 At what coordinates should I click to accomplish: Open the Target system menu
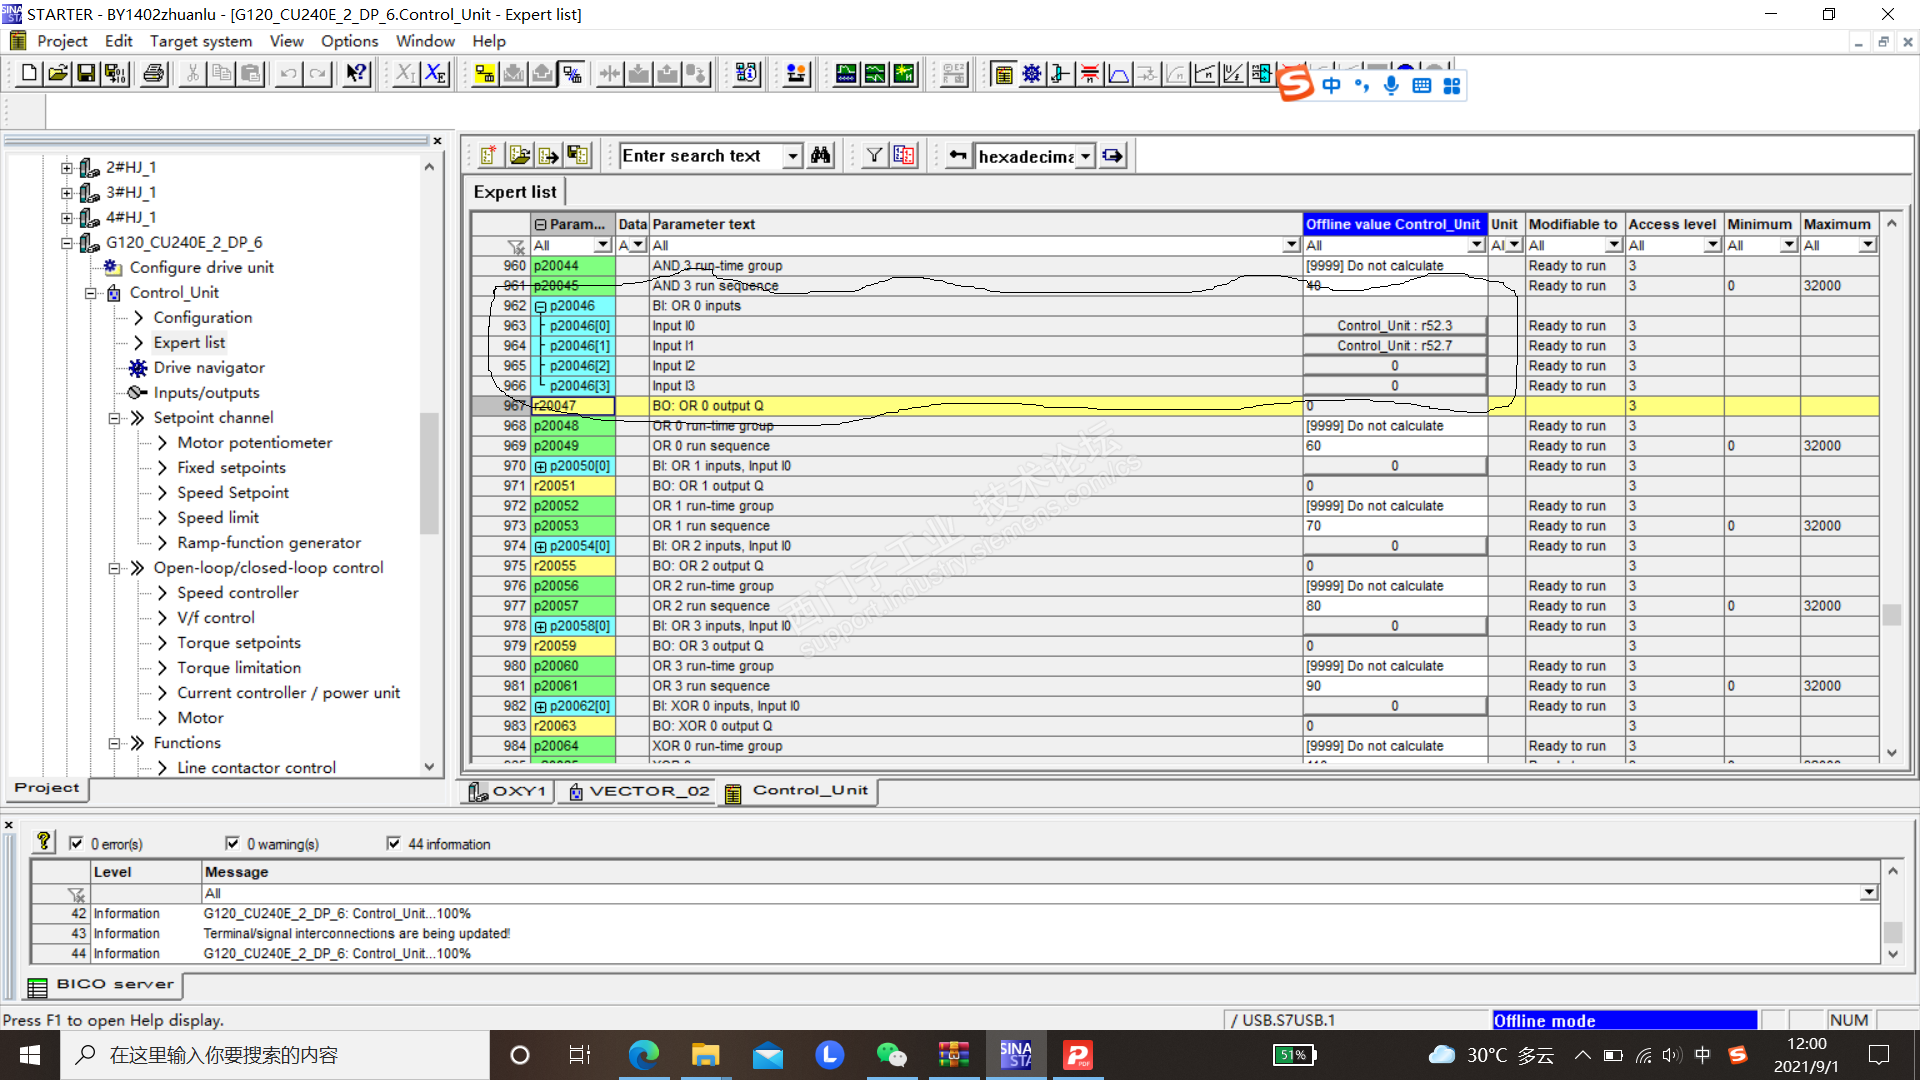click(x=200, y=41)
